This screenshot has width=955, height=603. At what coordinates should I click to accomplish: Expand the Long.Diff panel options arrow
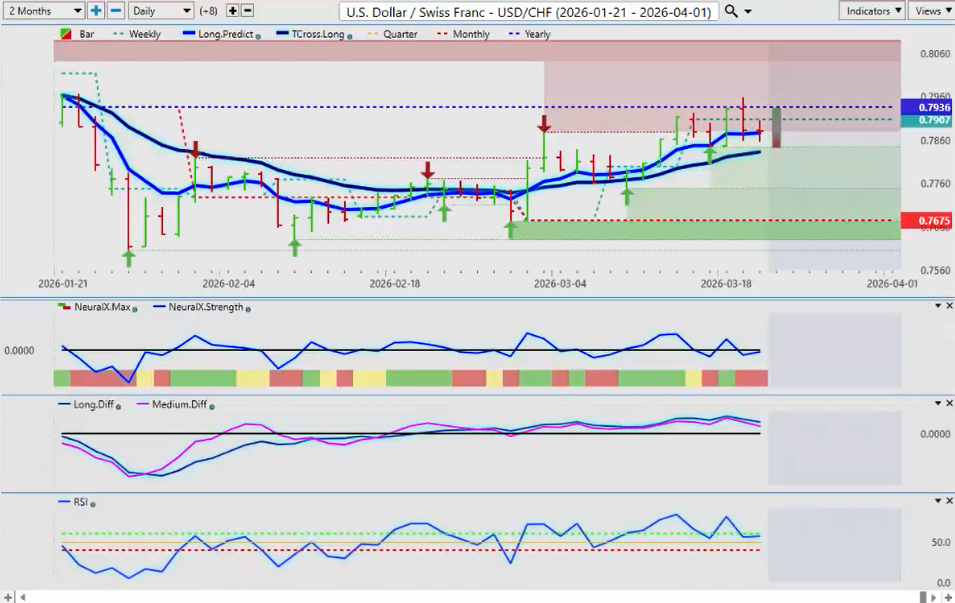tap(936, 403)
